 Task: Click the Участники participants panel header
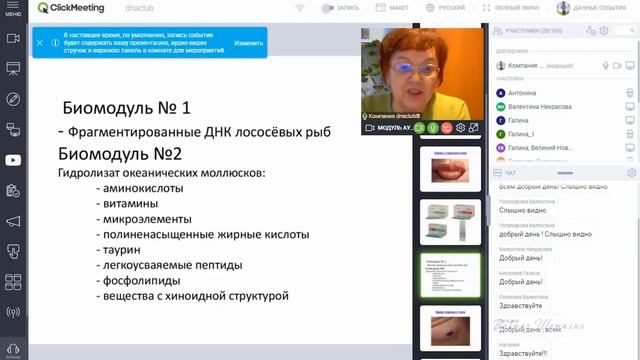[534, 30]
